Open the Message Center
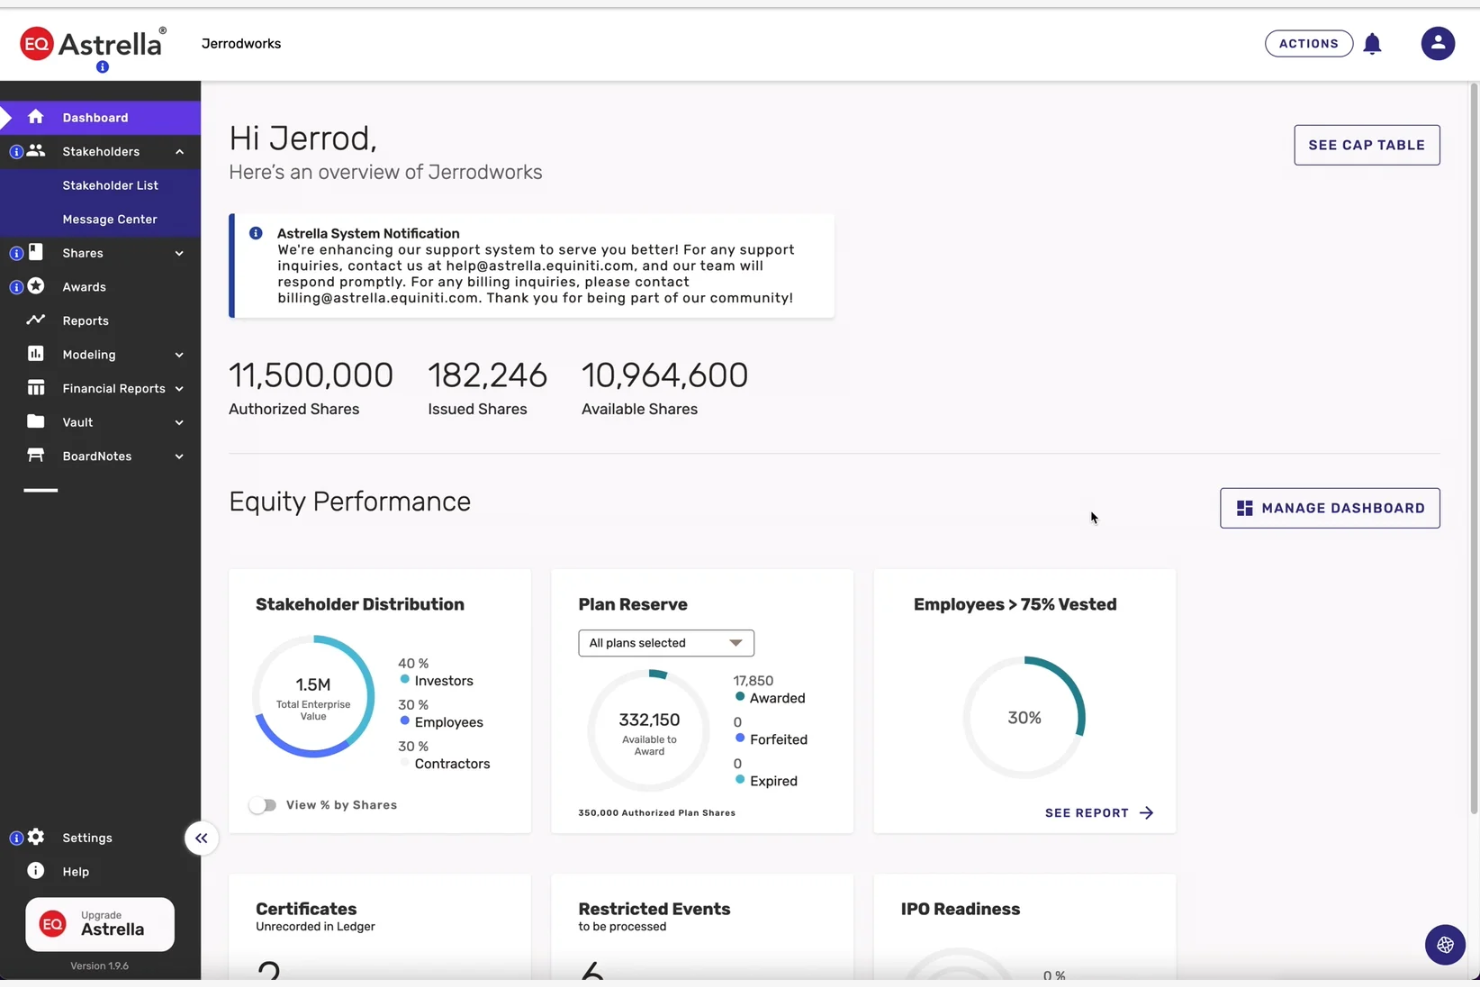1480x987 pixels. click(110, 219)
